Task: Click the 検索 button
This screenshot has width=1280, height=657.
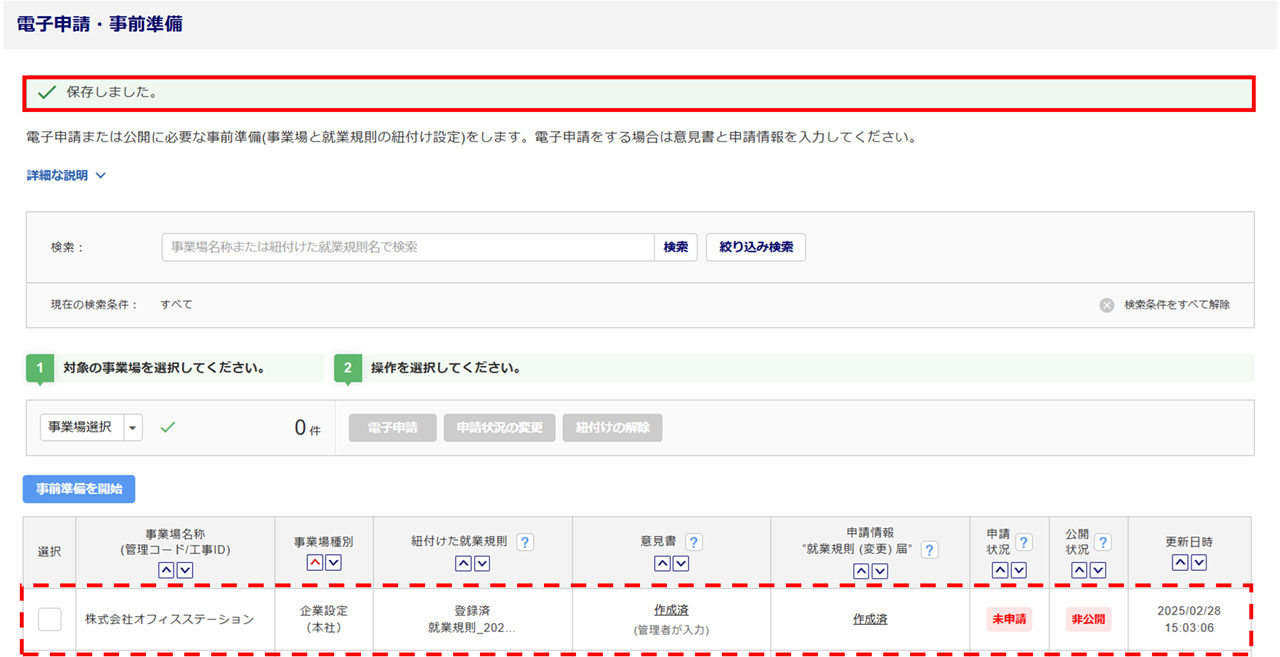Action: click(x=676, y=247)
